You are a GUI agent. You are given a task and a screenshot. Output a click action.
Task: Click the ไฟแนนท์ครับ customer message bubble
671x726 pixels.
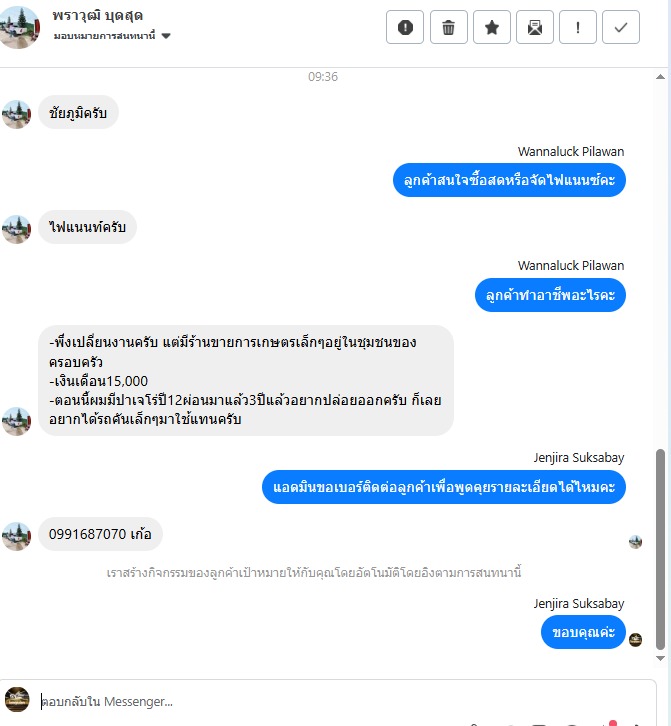point(87,227)
